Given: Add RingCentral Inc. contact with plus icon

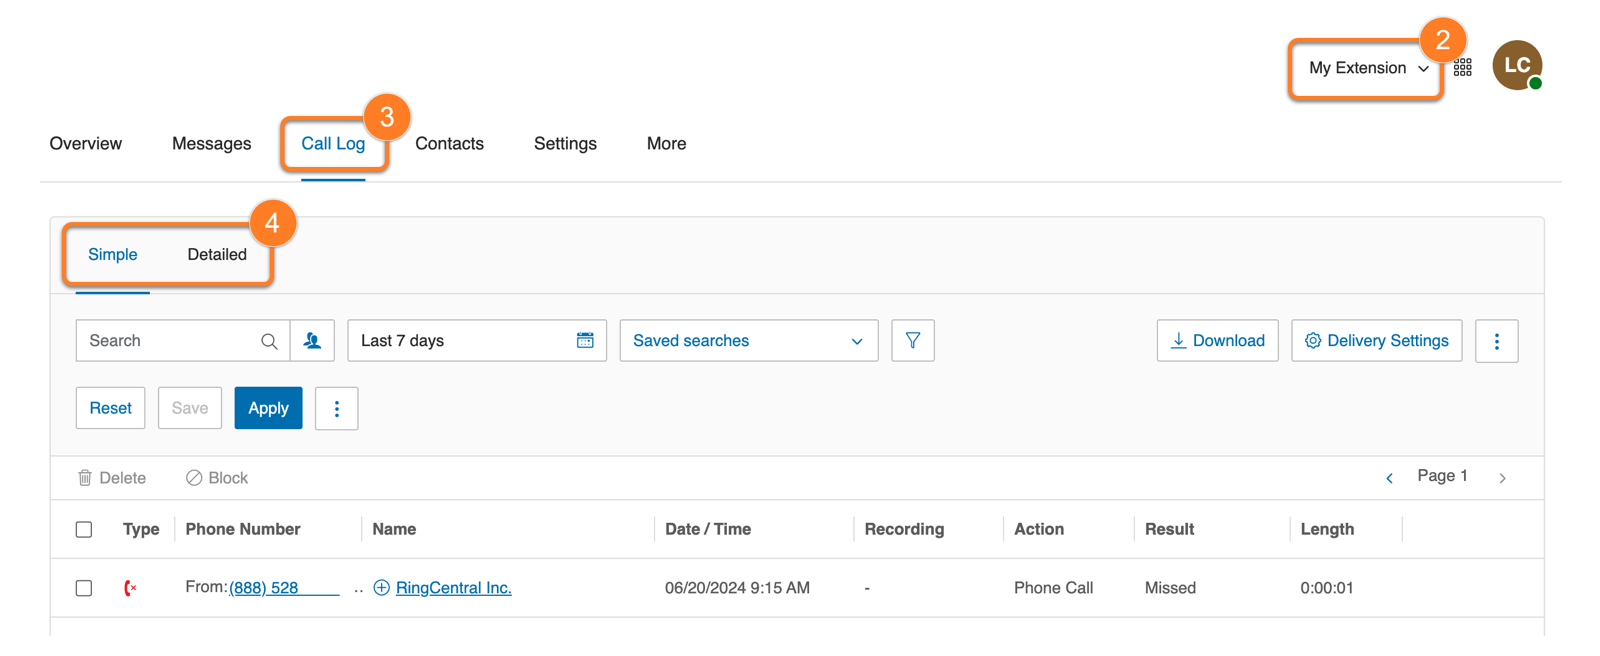Looking at the screenshot, I should click(381, 588).
